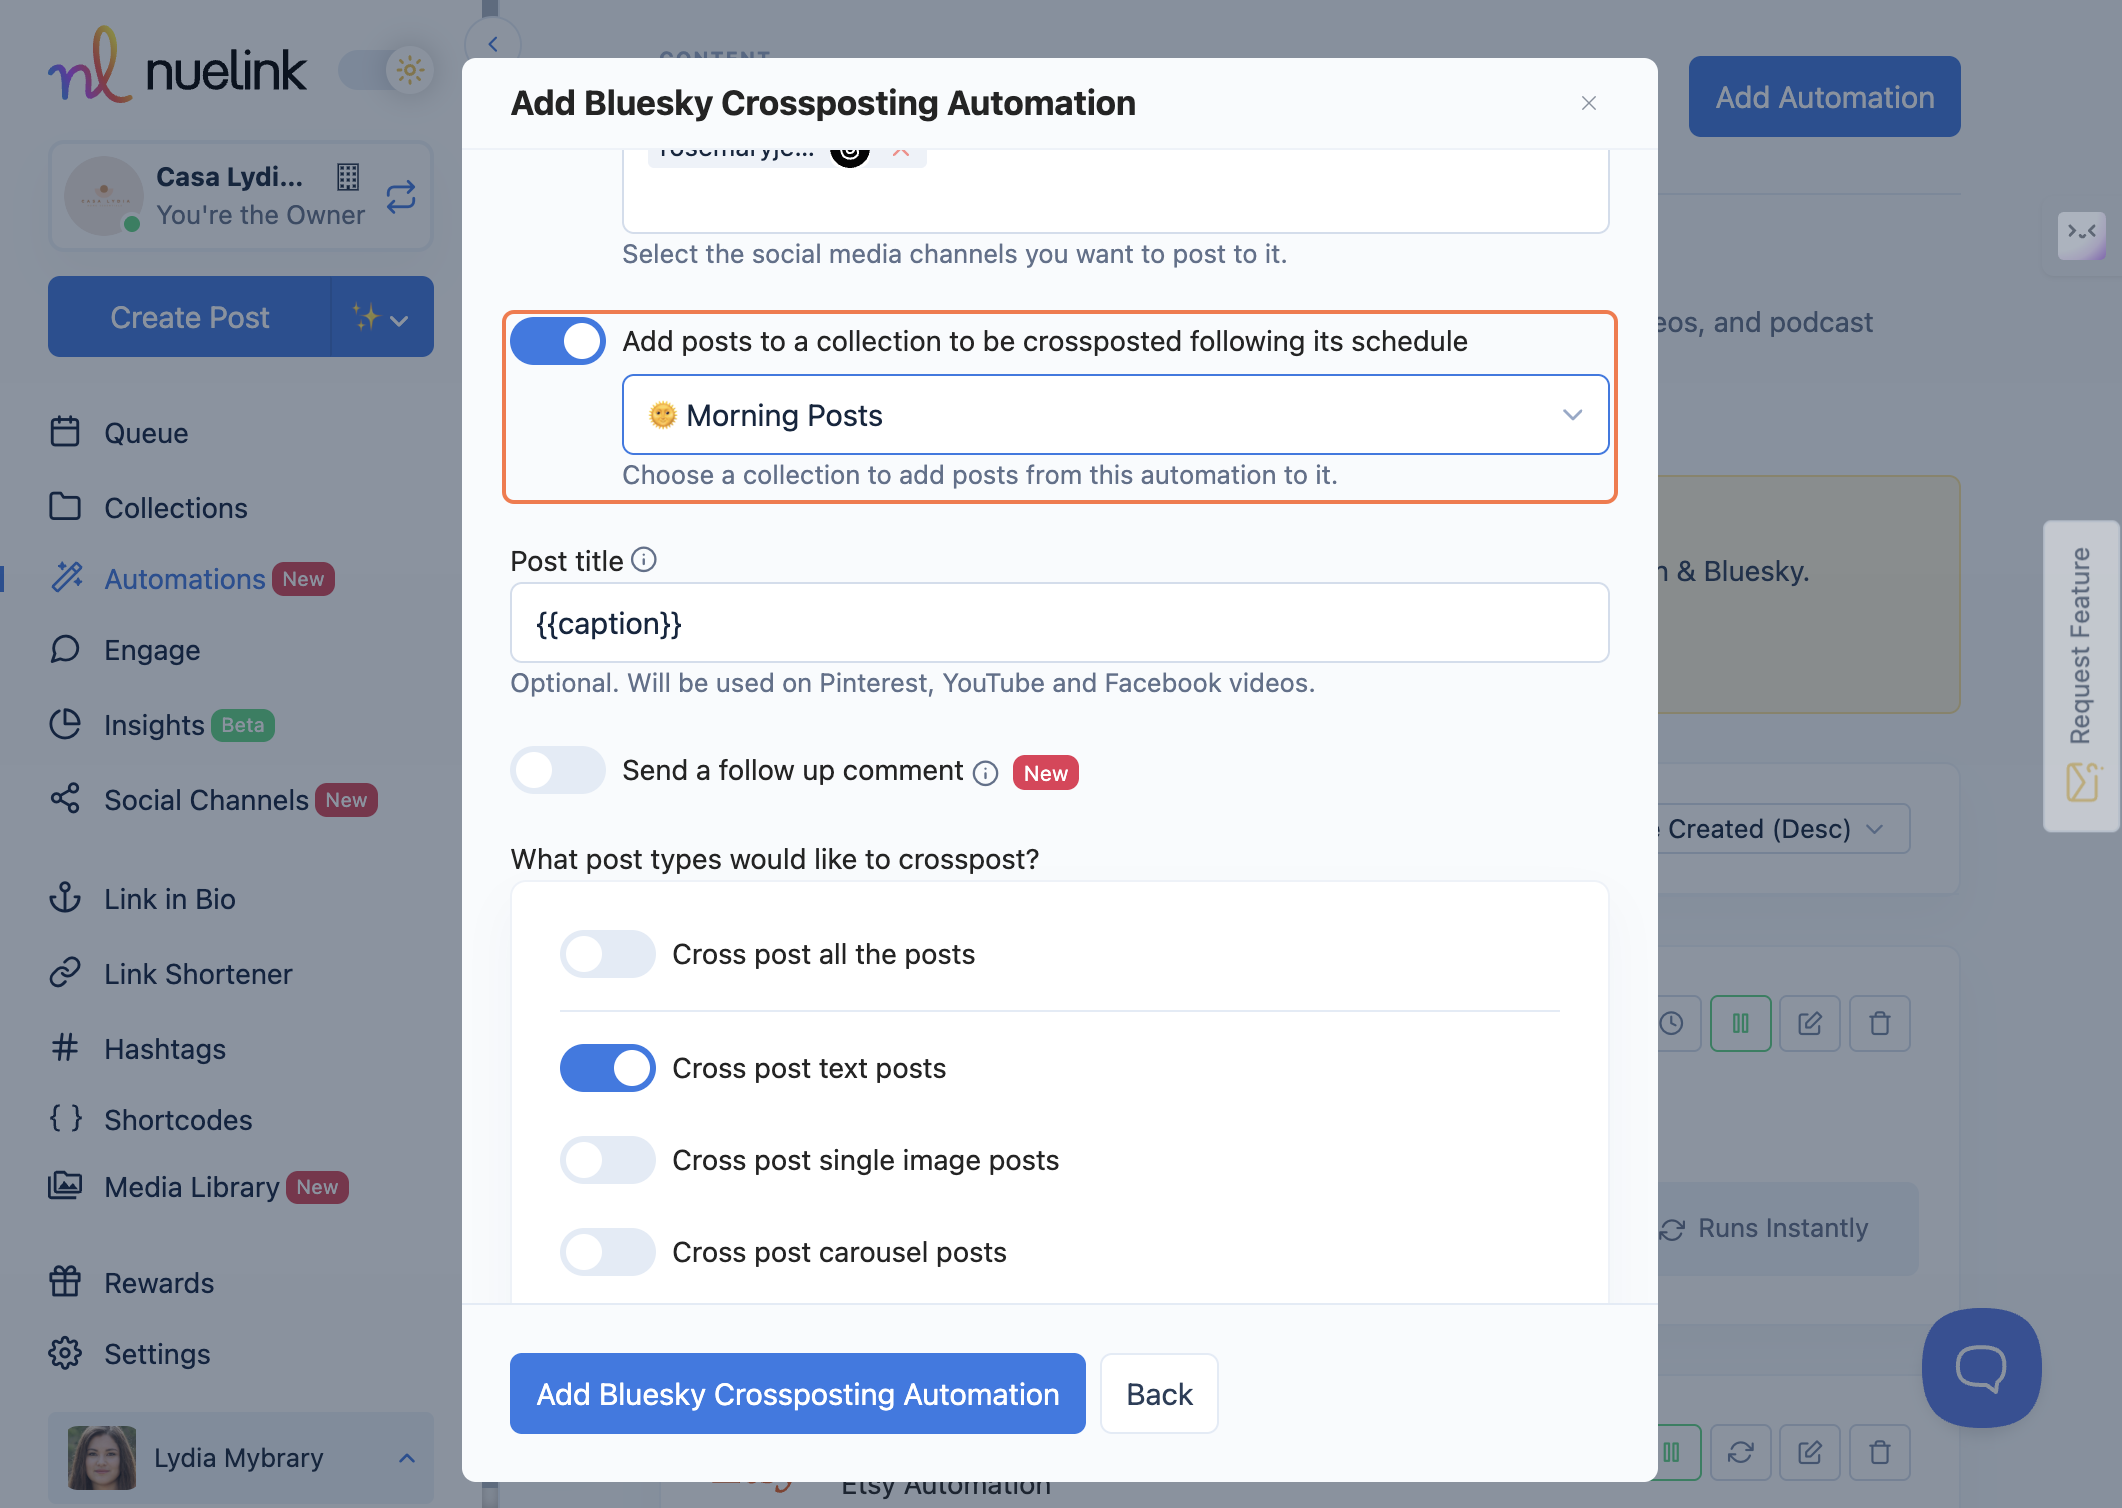The height and width of the screenshot is (1508, 2122).
Task: Click Create Post button
Action: pyautogui.click(x=189, y=317)
